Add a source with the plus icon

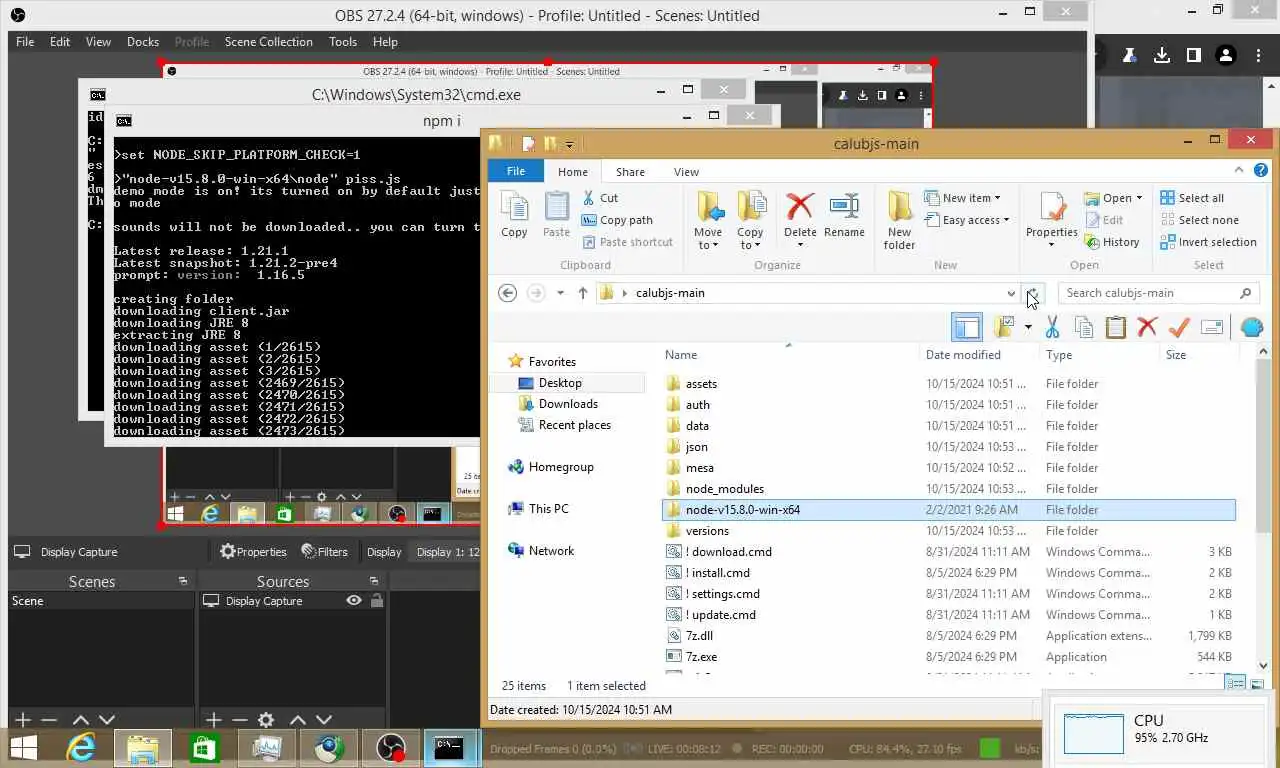[213, 719]
